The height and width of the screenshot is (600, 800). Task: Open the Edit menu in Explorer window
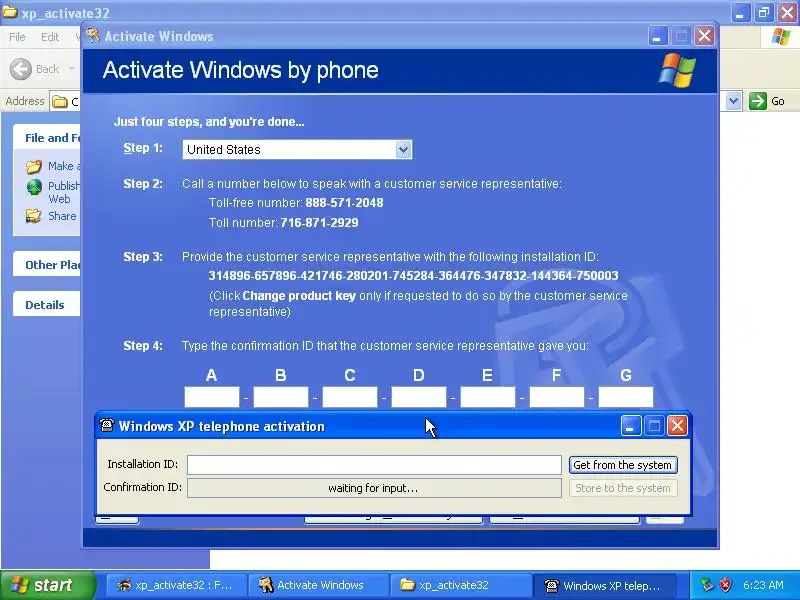(49, 37)
